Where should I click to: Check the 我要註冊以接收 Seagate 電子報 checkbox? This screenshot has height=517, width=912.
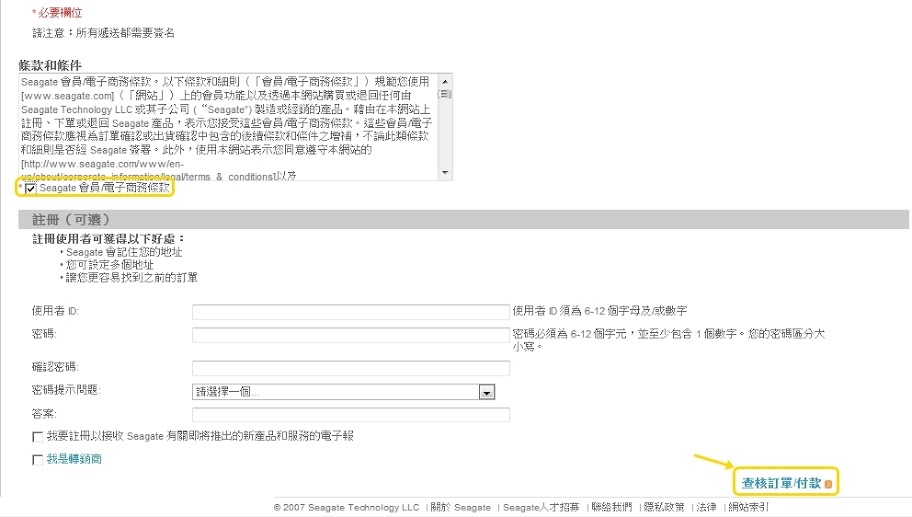click(x=38, y=437)
